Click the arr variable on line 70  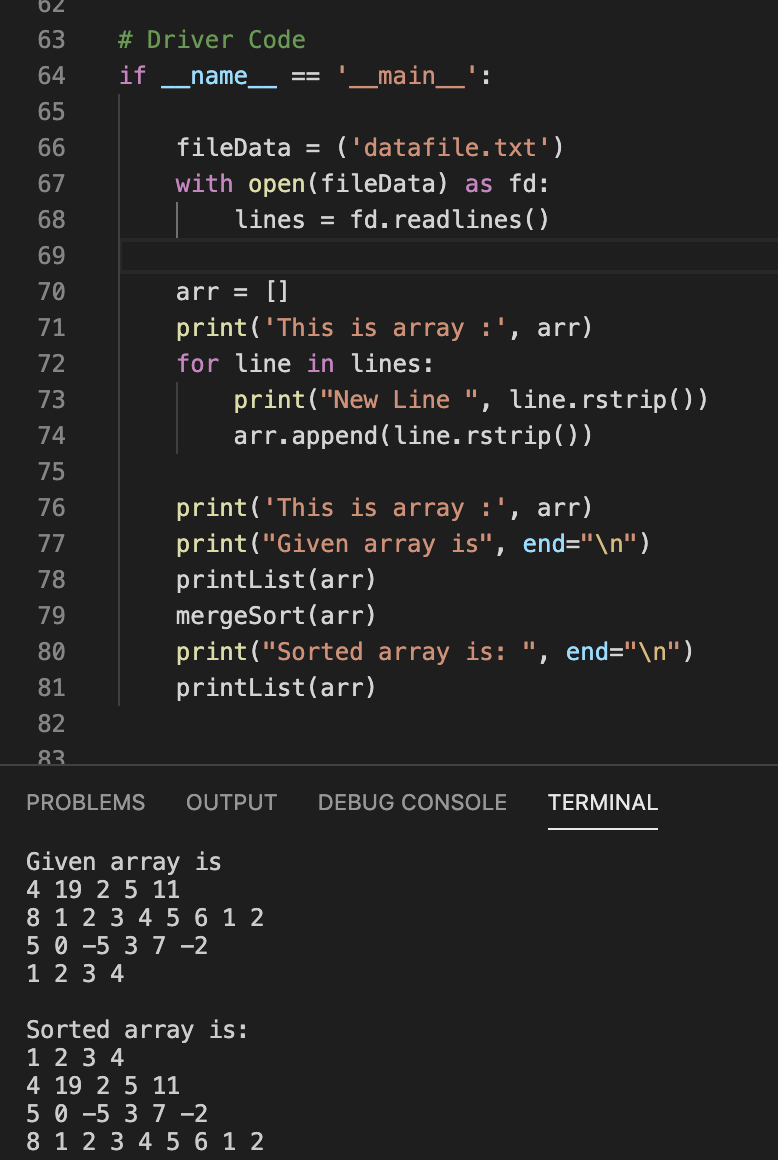coord(190,291)
